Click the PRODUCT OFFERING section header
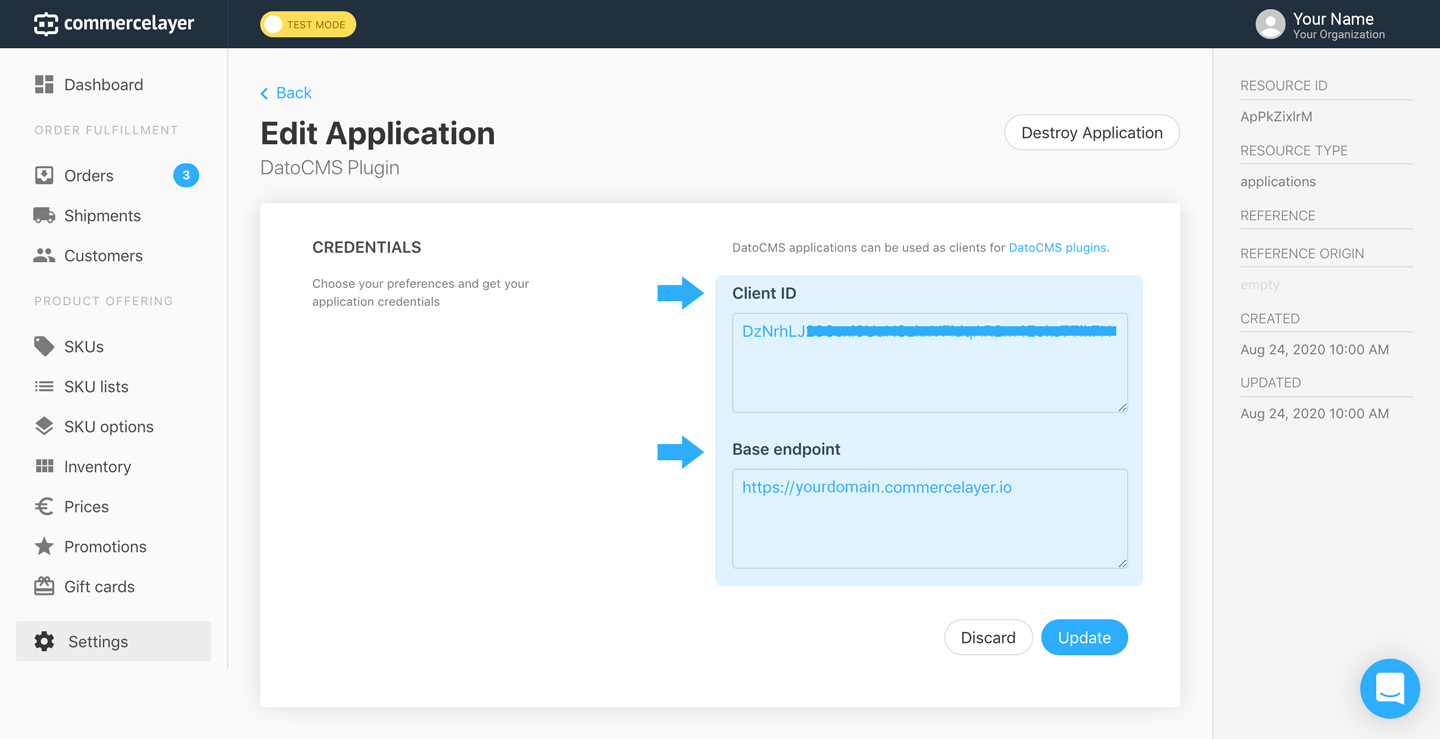Screen dimensions: 1440x739 pos(104,301)
